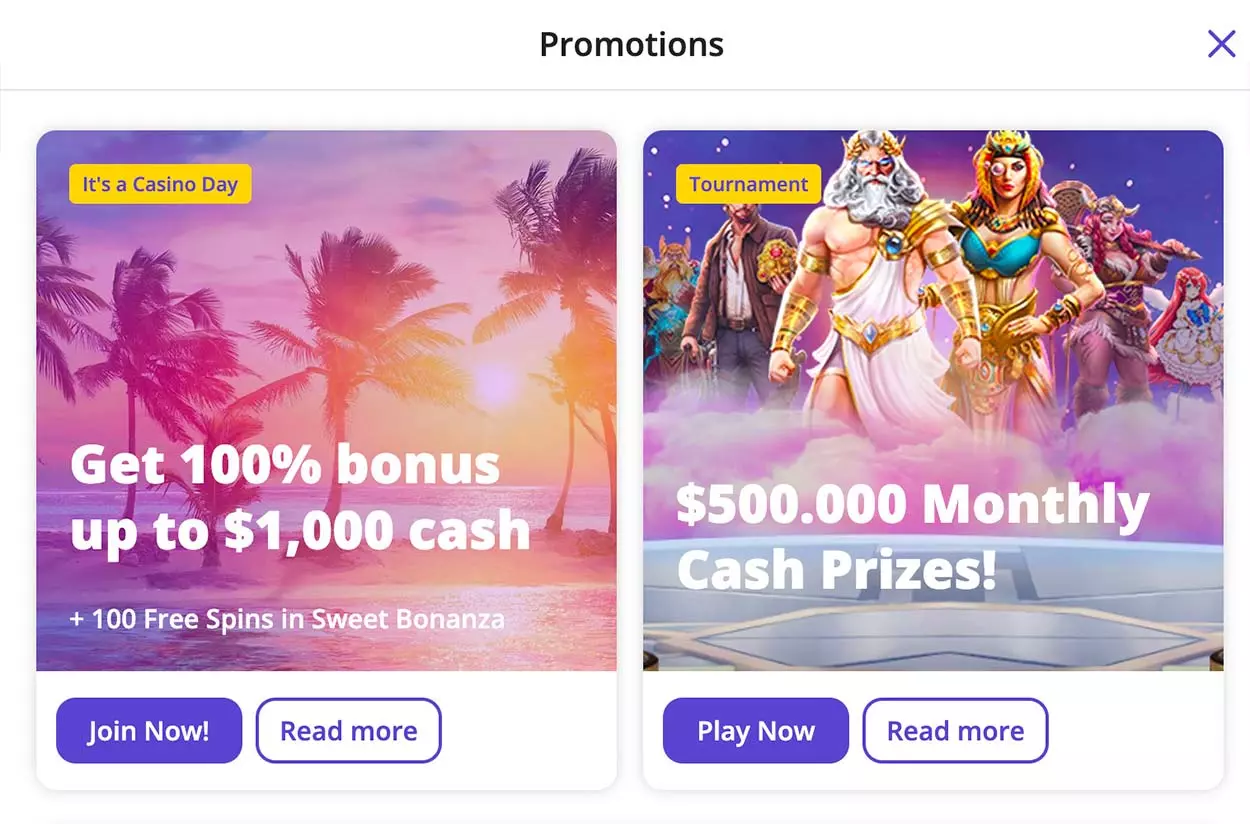Select the It's a Casino Day badge
The image size is (1250, 824).
(160, 184)
